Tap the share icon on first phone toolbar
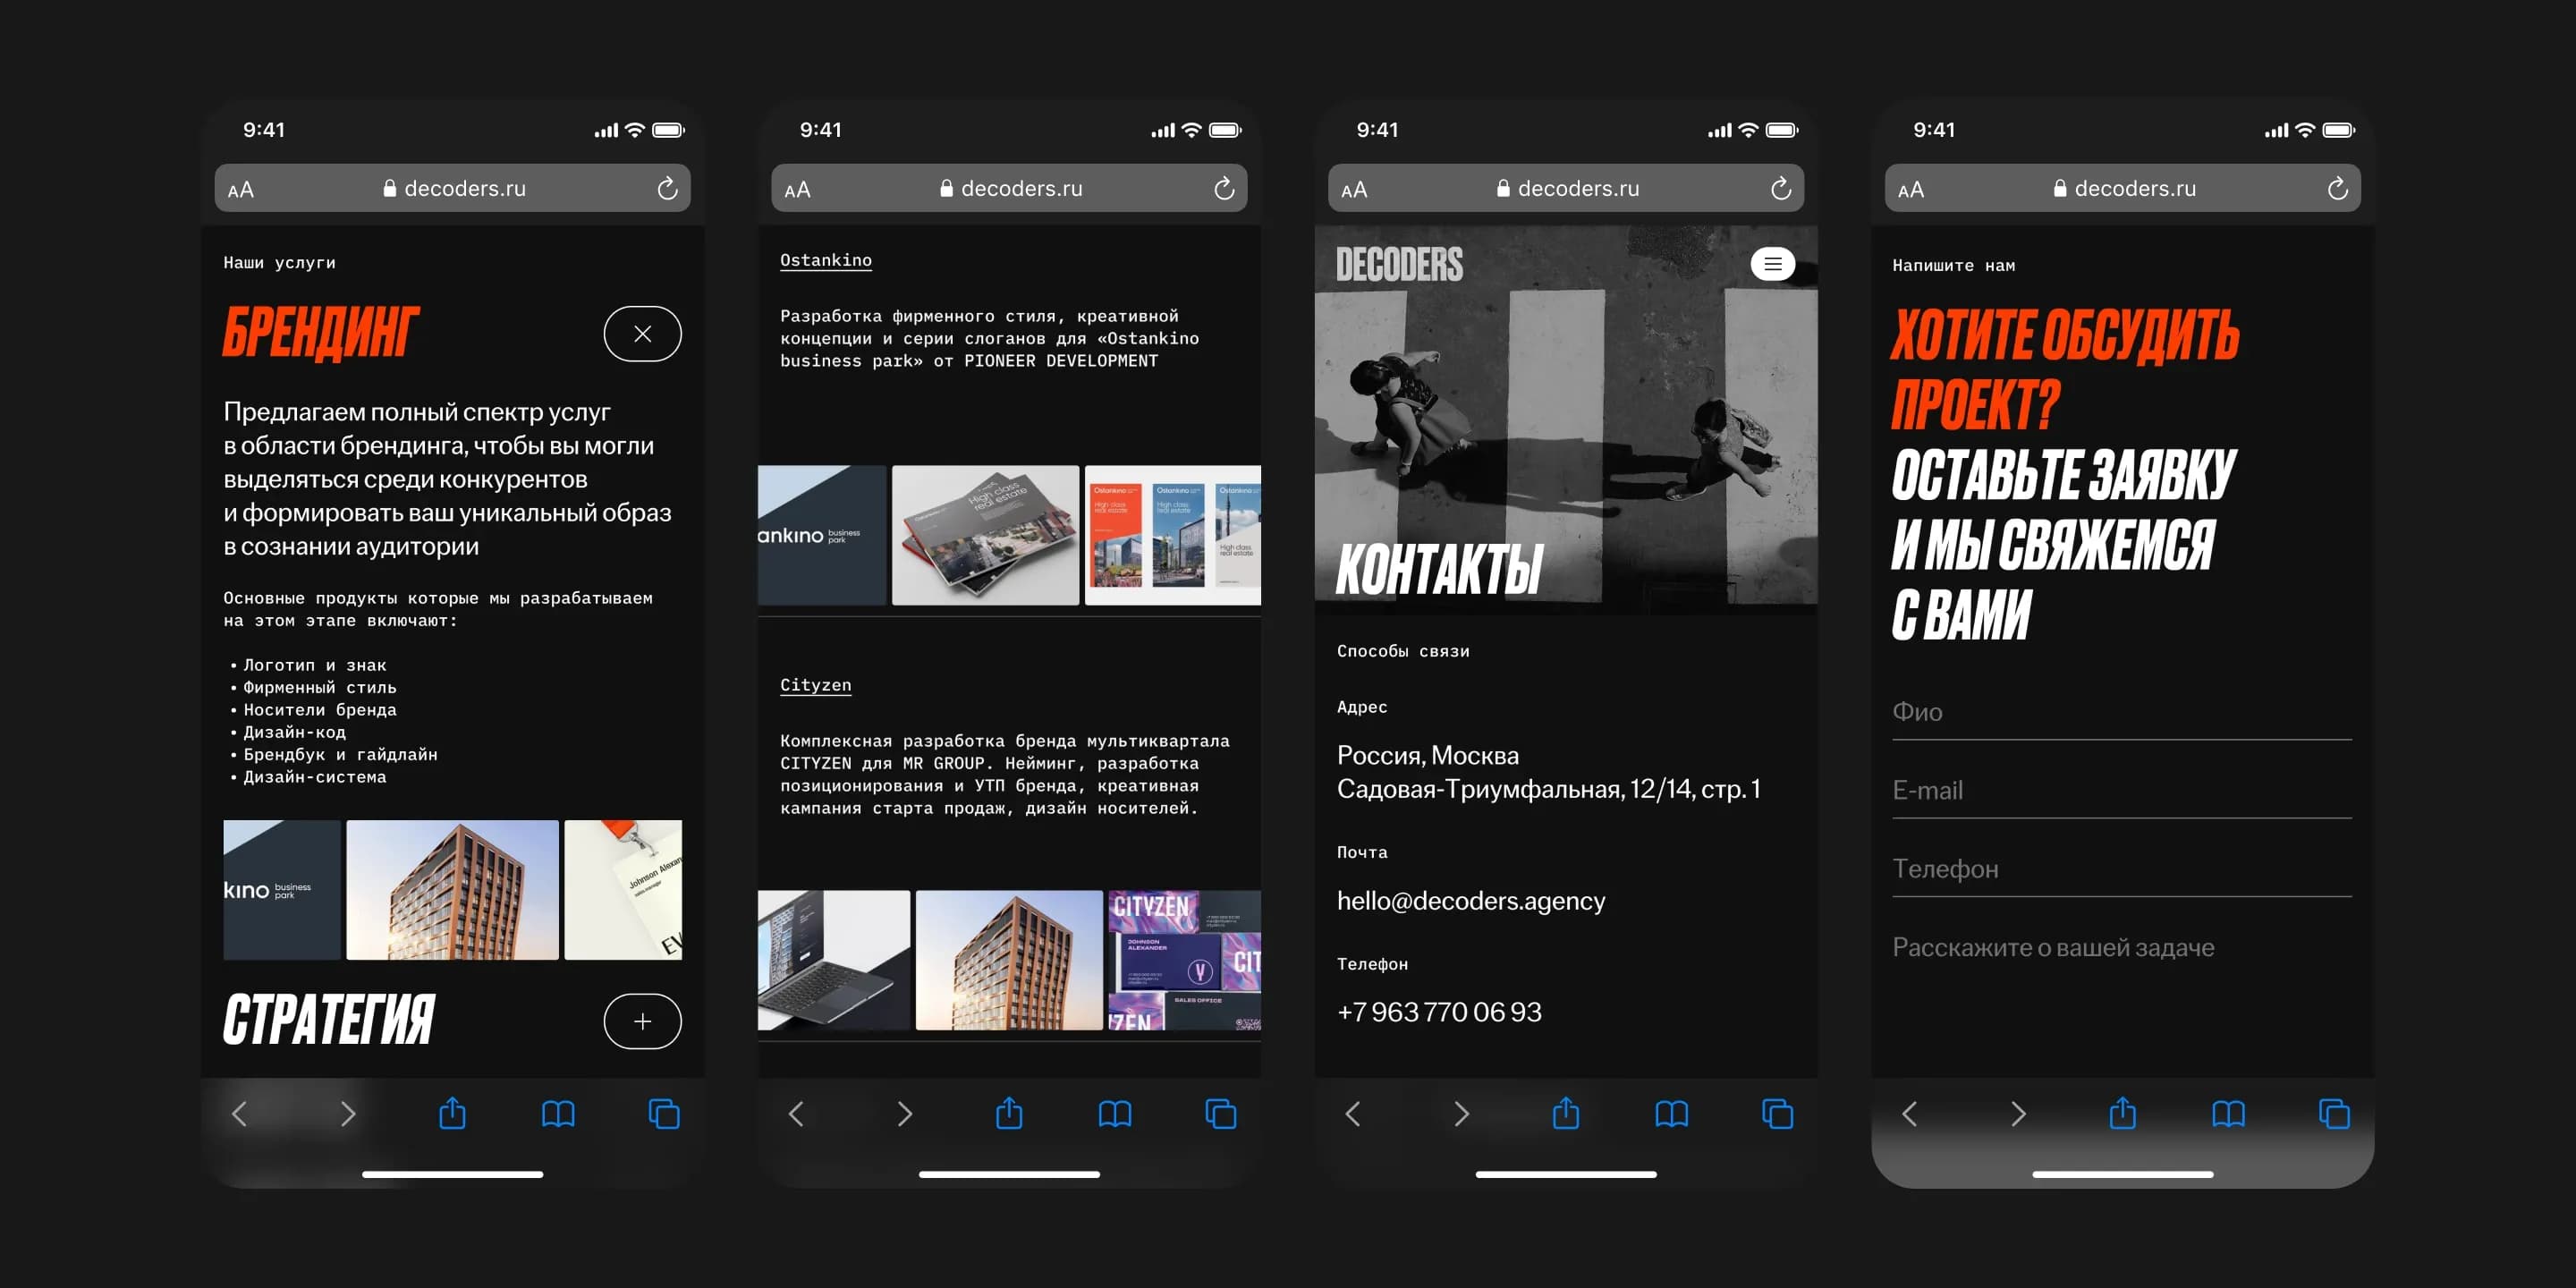Viewport: 2576px width, 1288px height. [x=452, y=1113]
